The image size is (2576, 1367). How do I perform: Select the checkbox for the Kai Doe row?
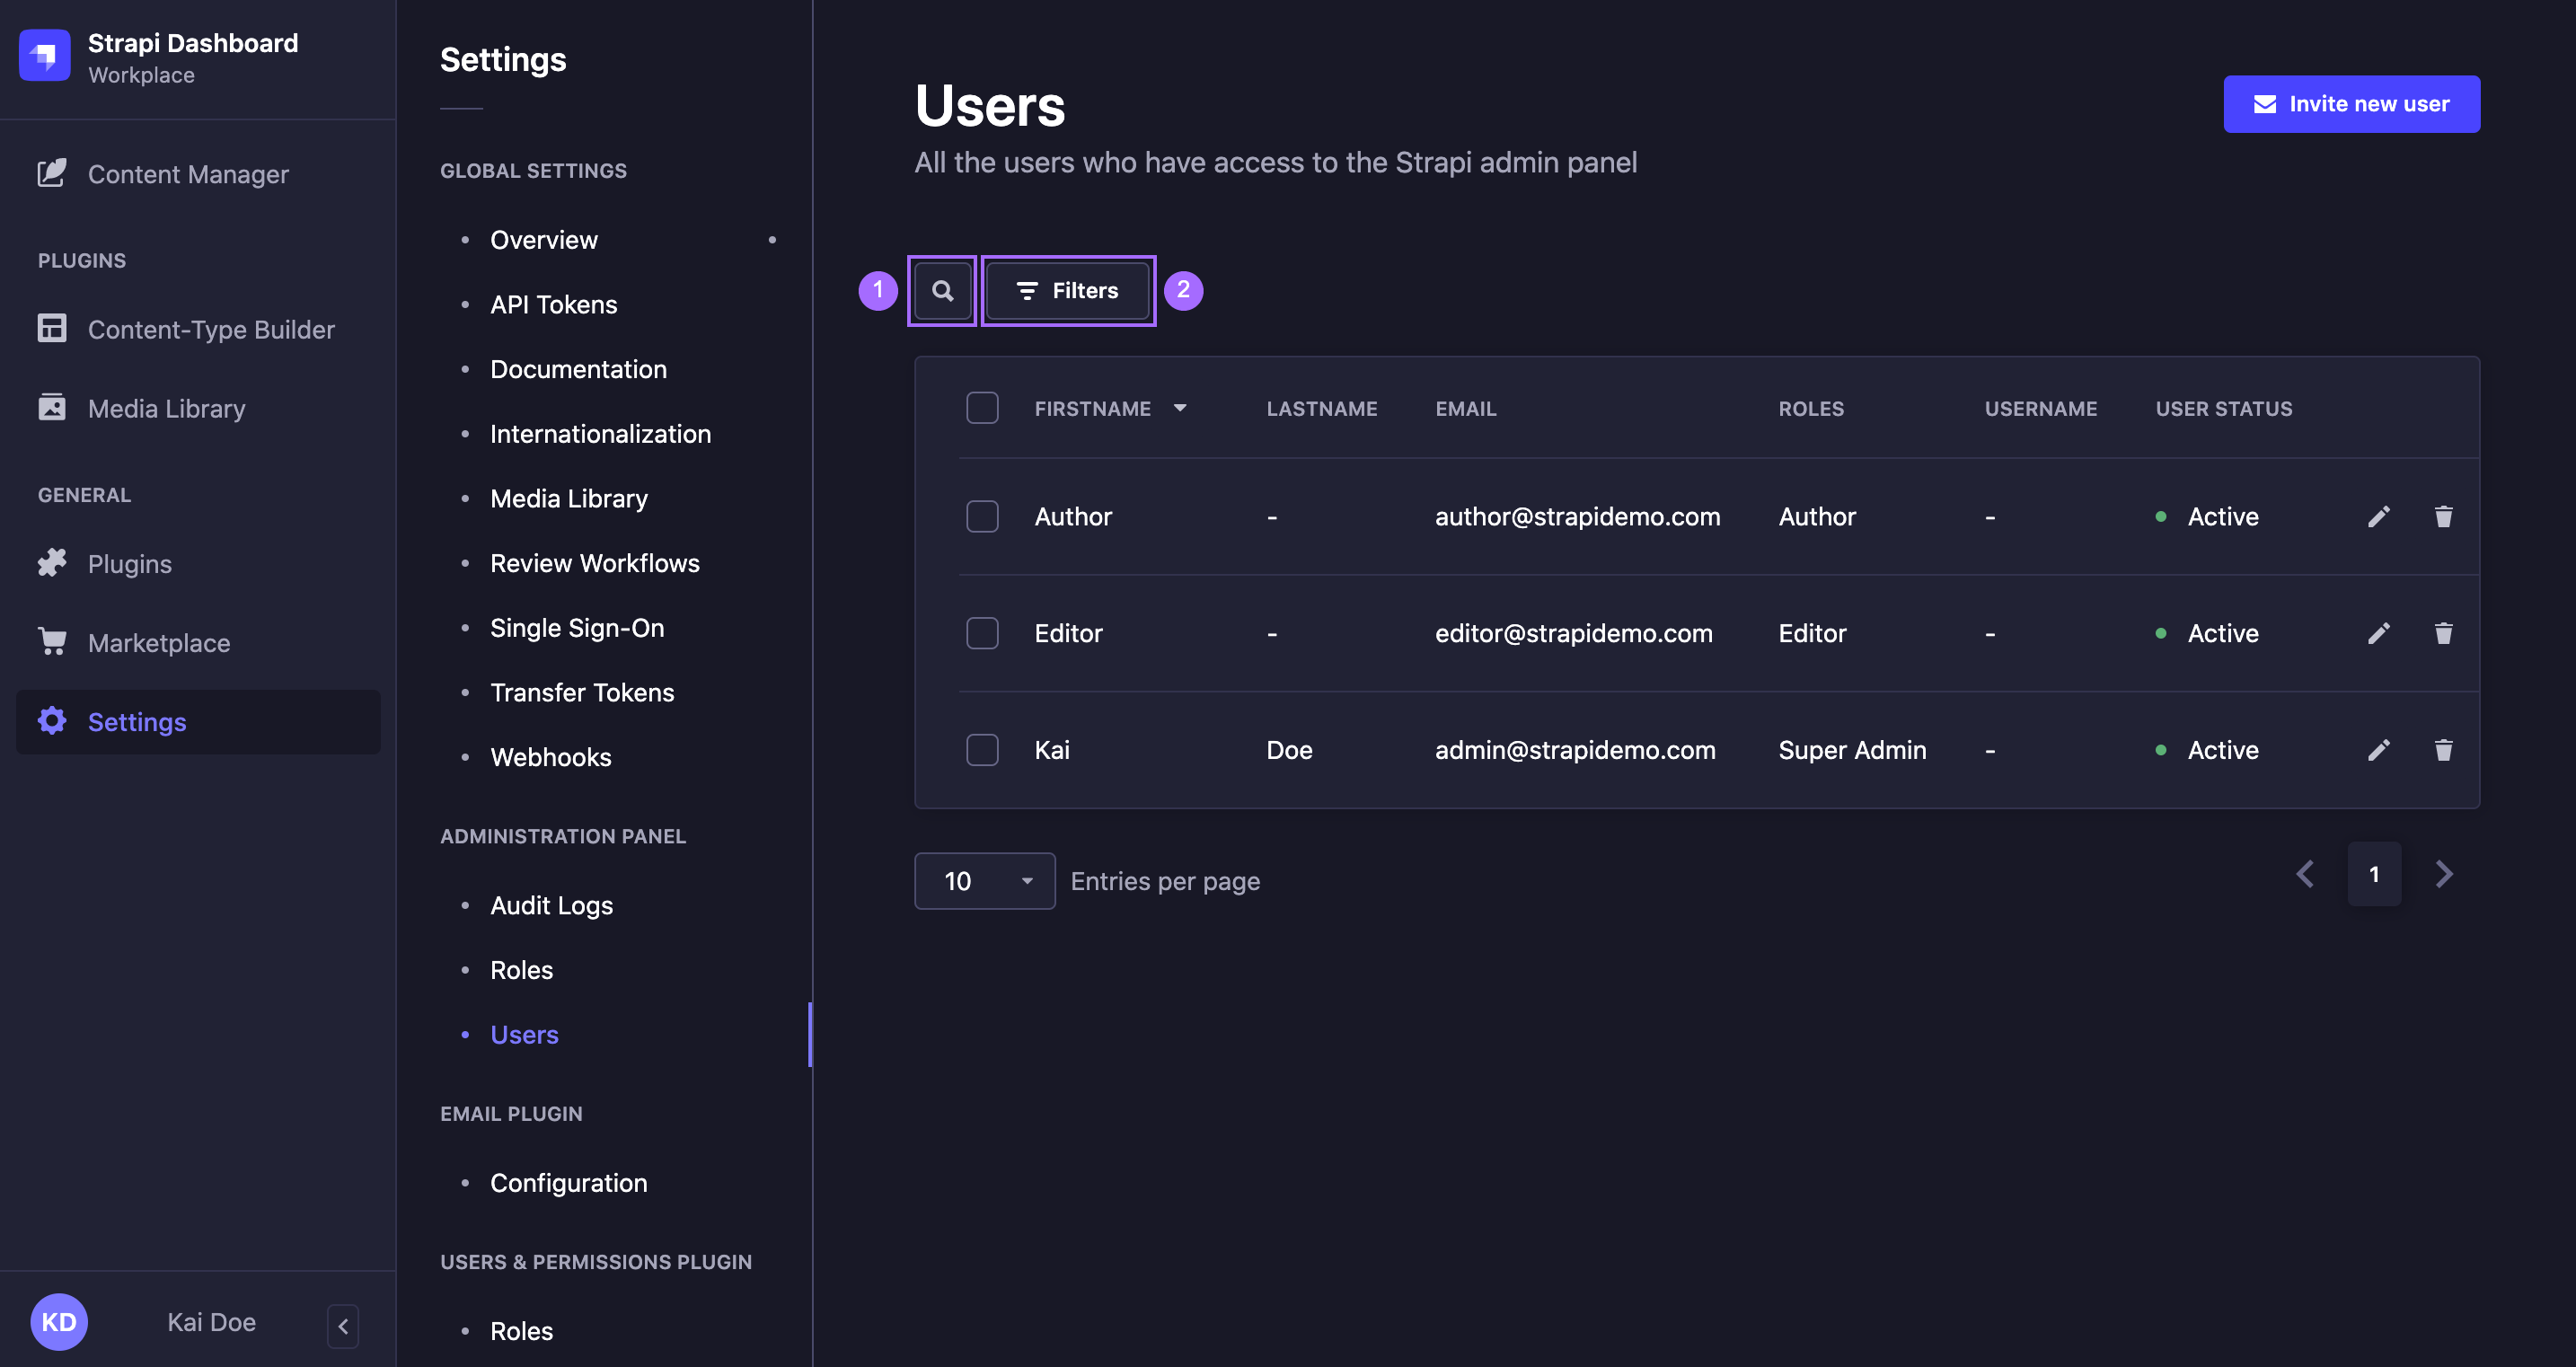(982, 749)
